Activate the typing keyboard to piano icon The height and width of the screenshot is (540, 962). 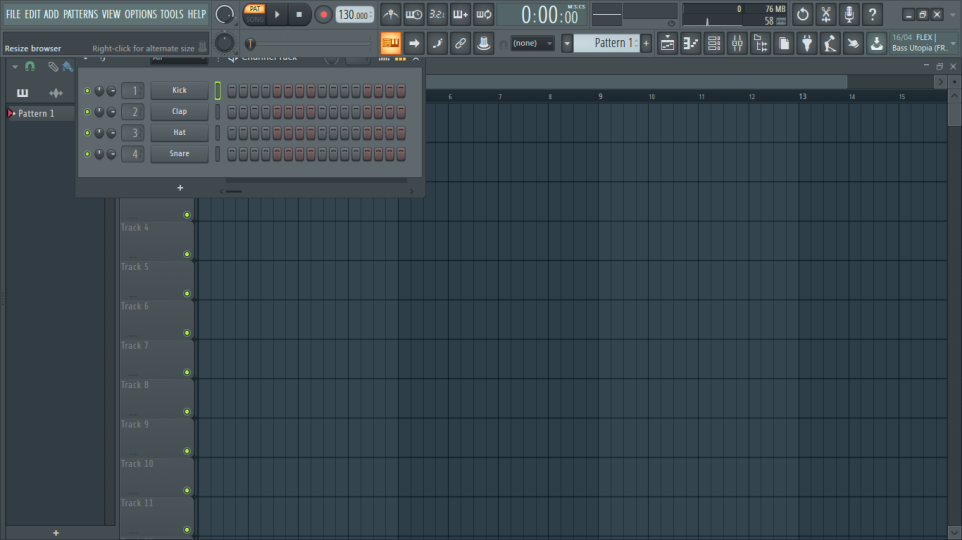[390, 43]
